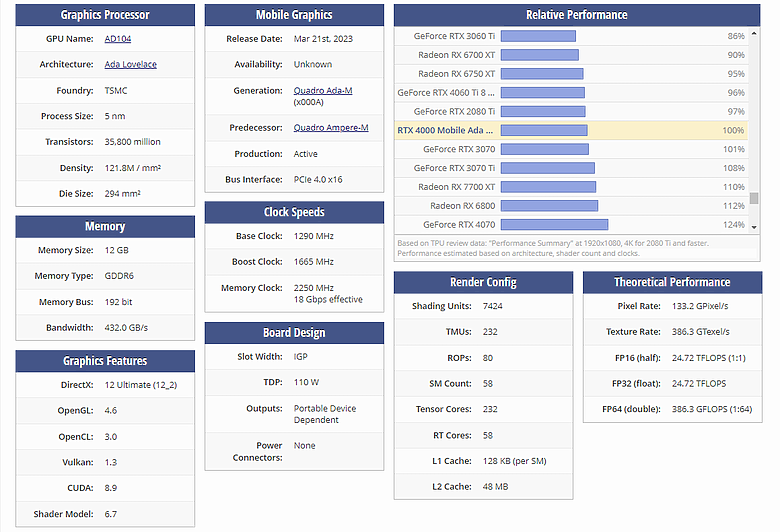Click the Relative Performance section header
Screen dimensions: 780x532
[x=577, y=15]
